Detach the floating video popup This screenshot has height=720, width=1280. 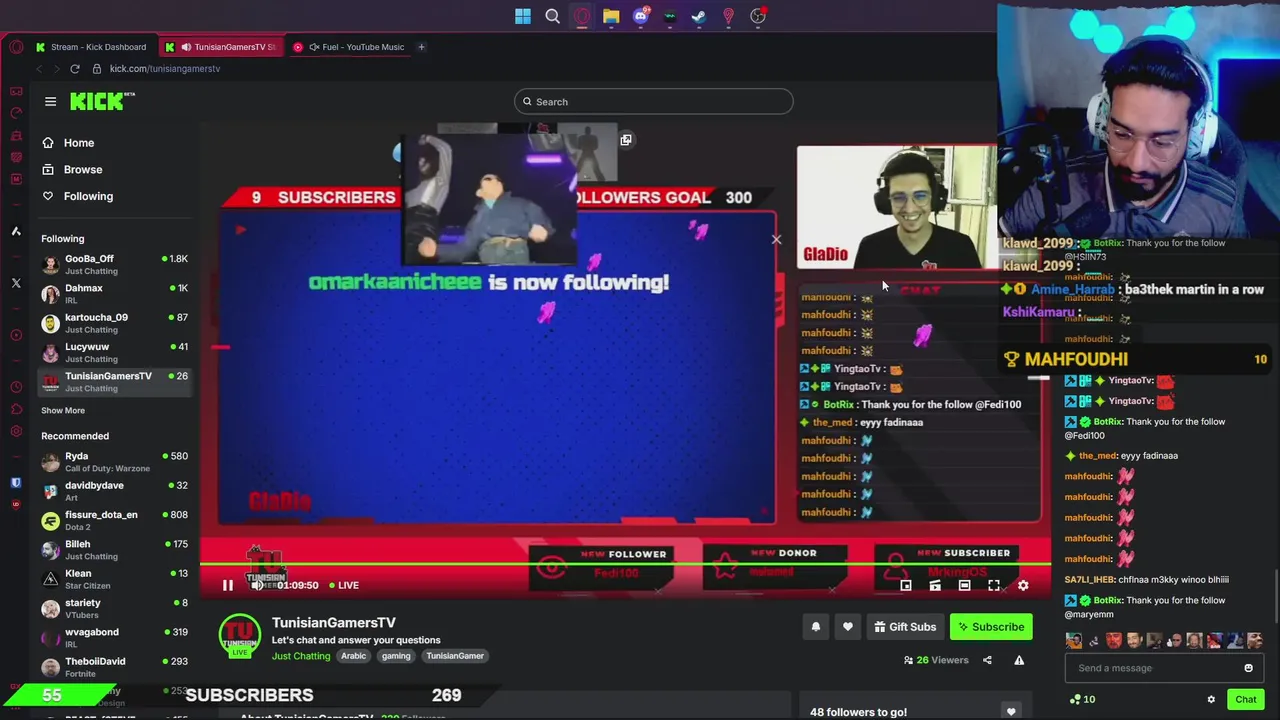[x=626, y=140]
